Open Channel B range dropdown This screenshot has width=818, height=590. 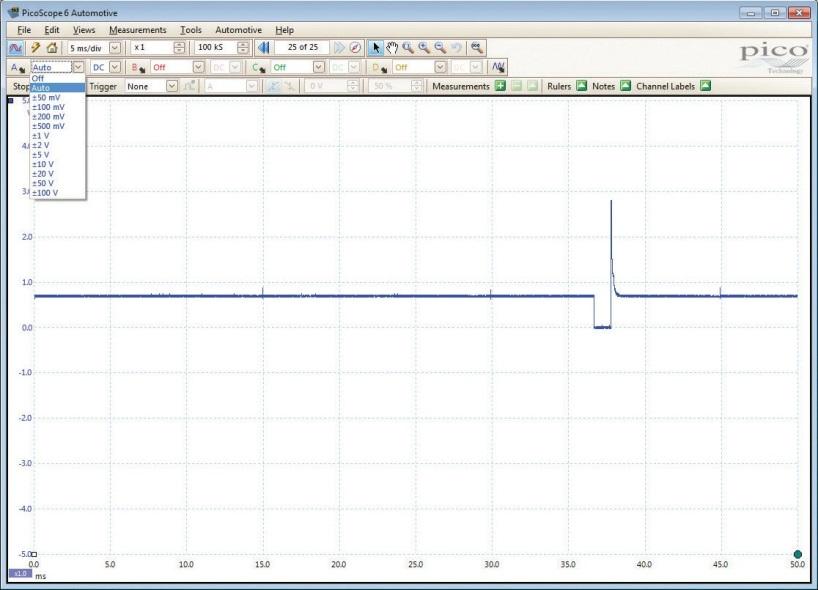coord(198,67)
